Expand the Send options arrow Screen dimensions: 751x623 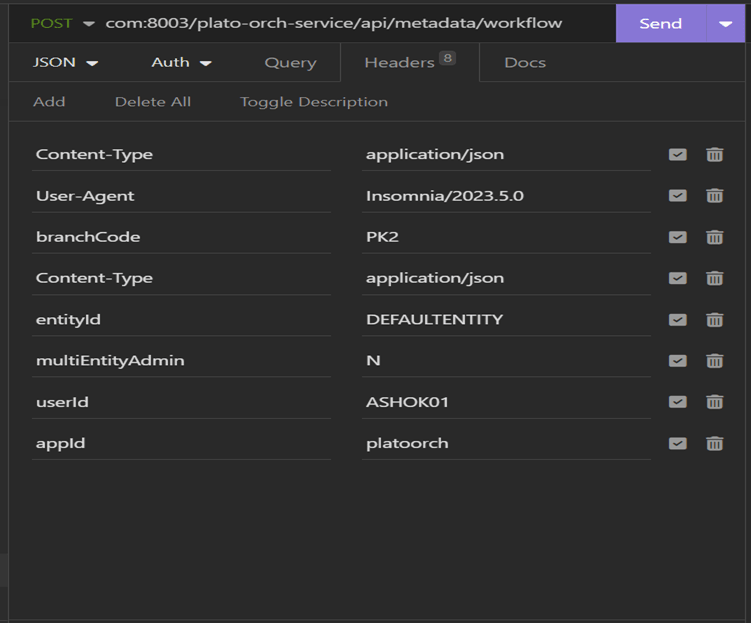pyautogui.click(x=725, y=23)
